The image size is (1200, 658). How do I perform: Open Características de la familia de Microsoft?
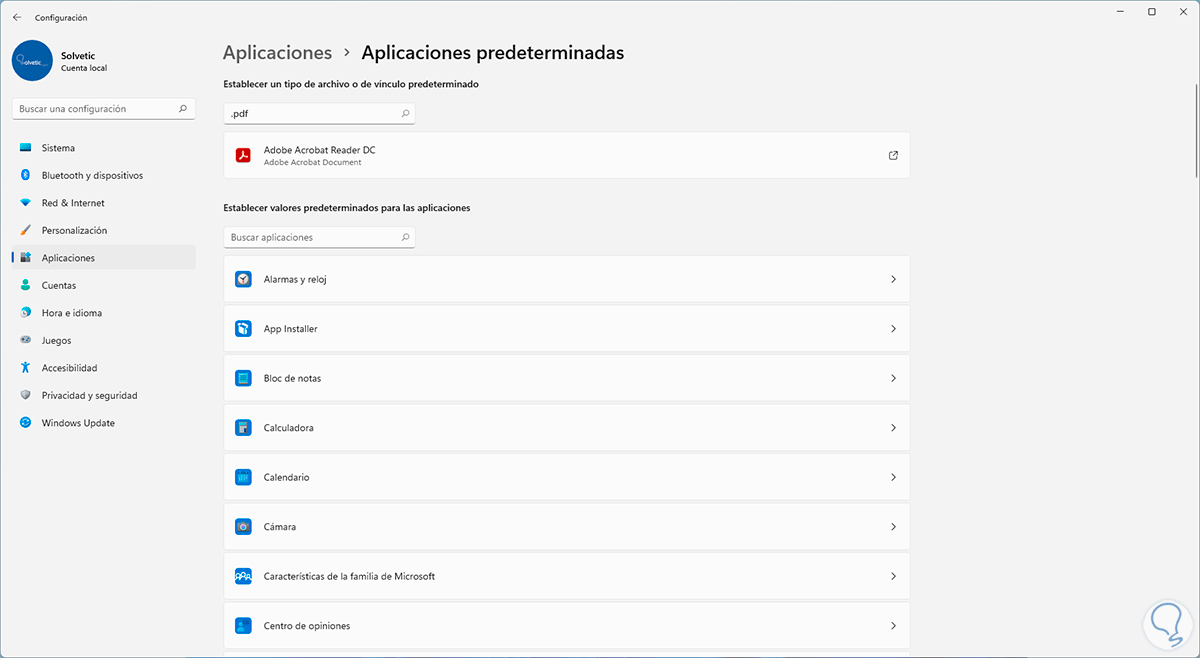(349, 576)
